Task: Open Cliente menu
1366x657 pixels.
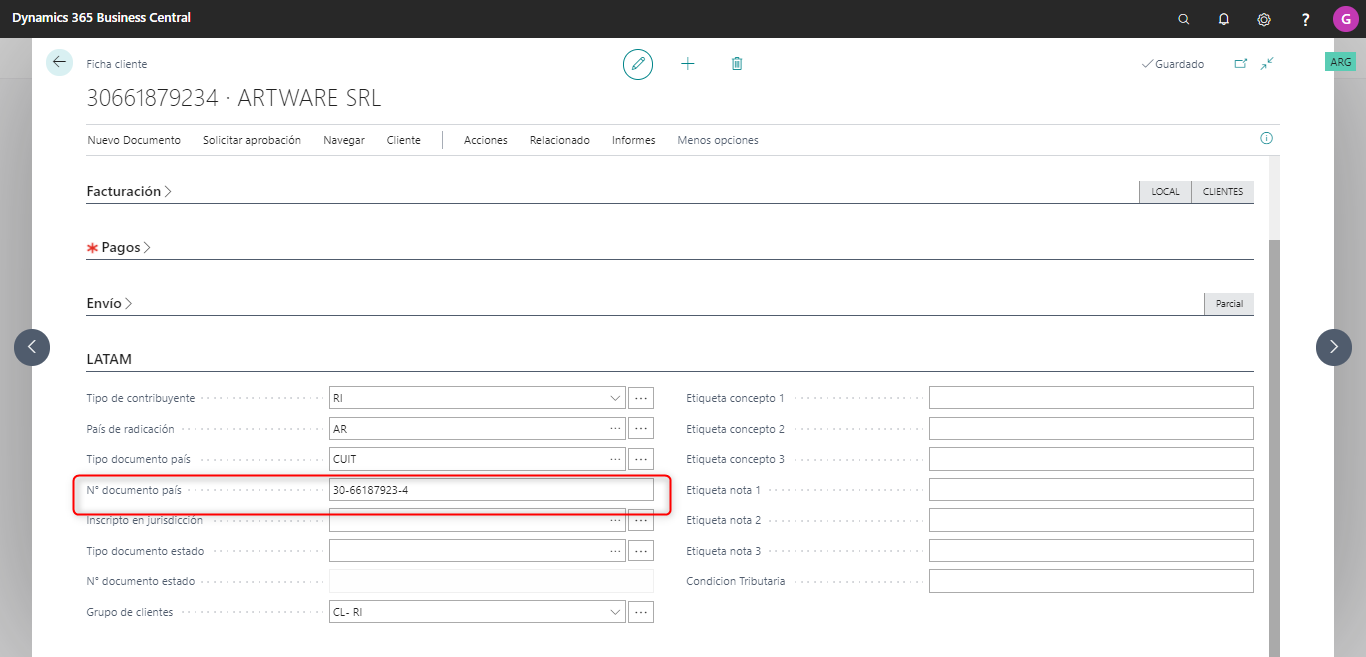Action: point(404,140)
